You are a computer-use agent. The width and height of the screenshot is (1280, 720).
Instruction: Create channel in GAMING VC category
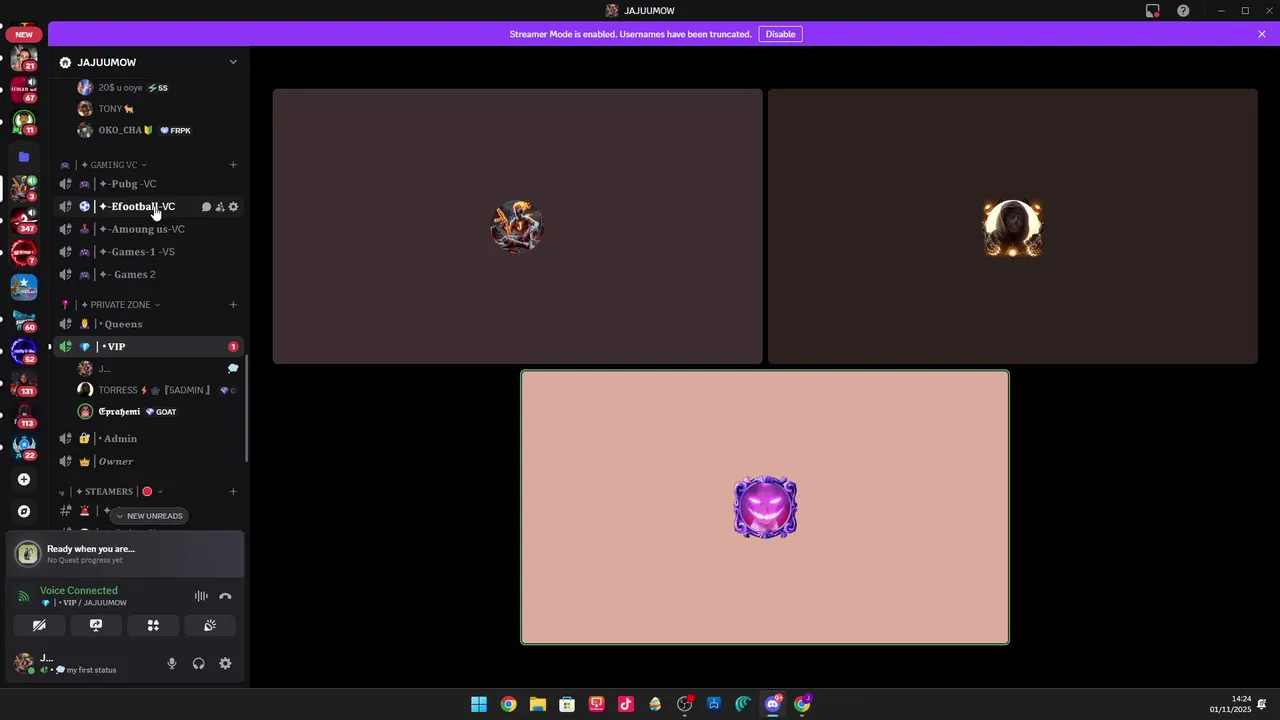point(233,165)
